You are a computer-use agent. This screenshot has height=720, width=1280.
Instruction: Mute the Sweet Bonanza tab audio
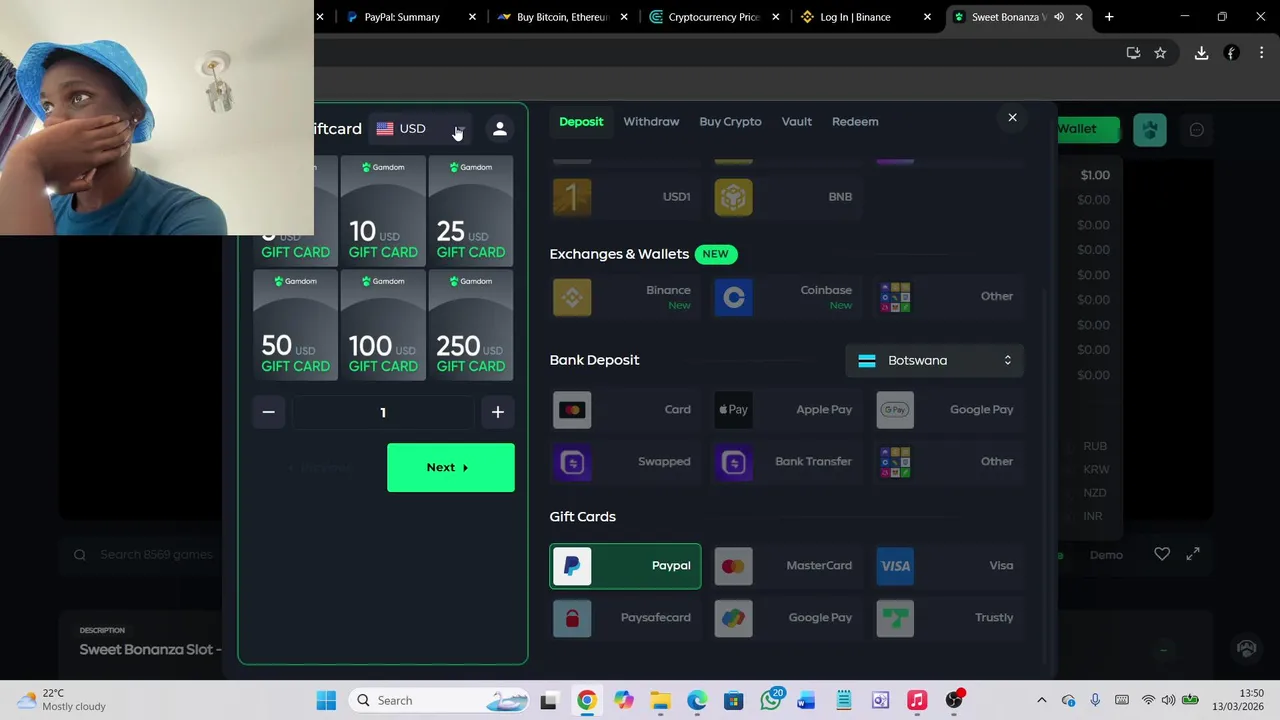(1059, 17)
